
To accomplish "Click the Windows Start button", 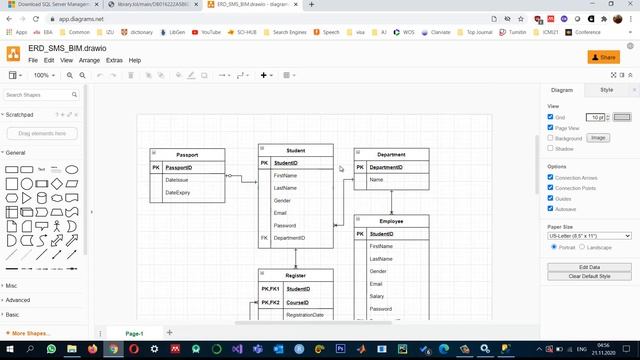I will [10, 349].
